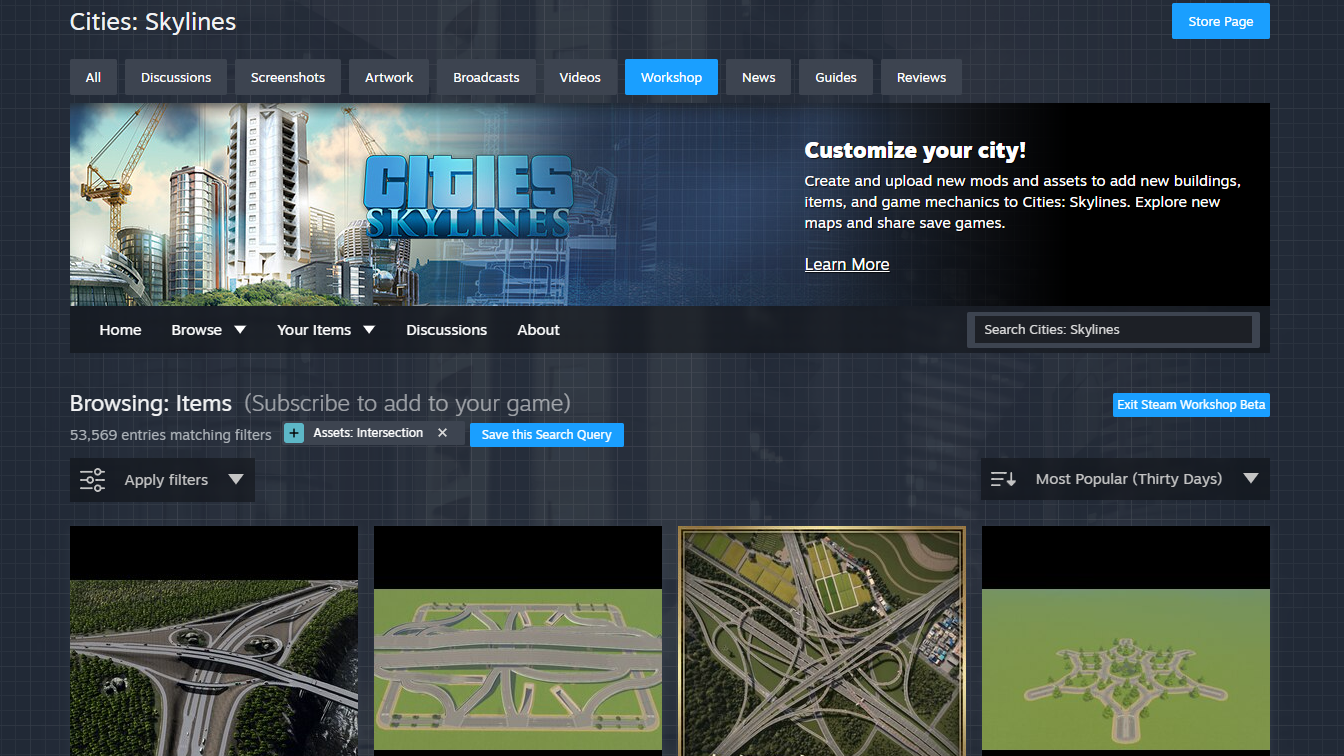Remove the Assets: Intersection filter with the X
Image resolution: width=1344 pixels, height=756 pixels.
(442, 433)
